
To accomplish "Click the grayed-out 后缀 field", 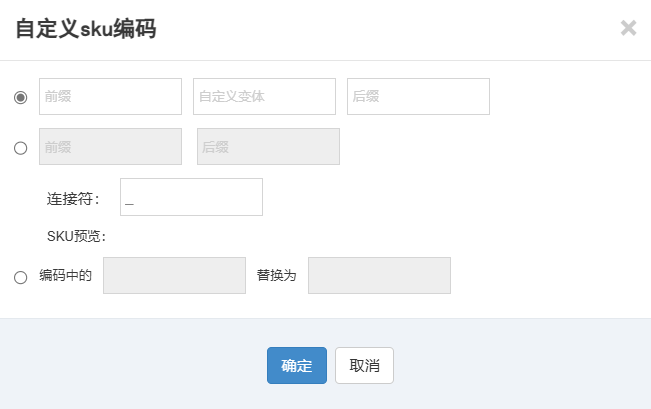I will (x=268, y=147).
